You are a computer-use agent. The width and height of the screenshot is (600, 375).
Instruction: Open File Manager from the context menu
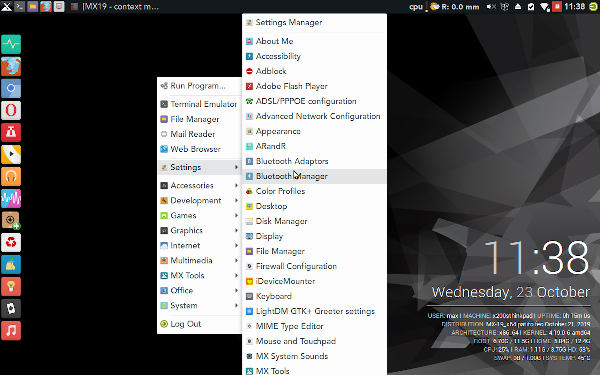[x=199, y=119]
